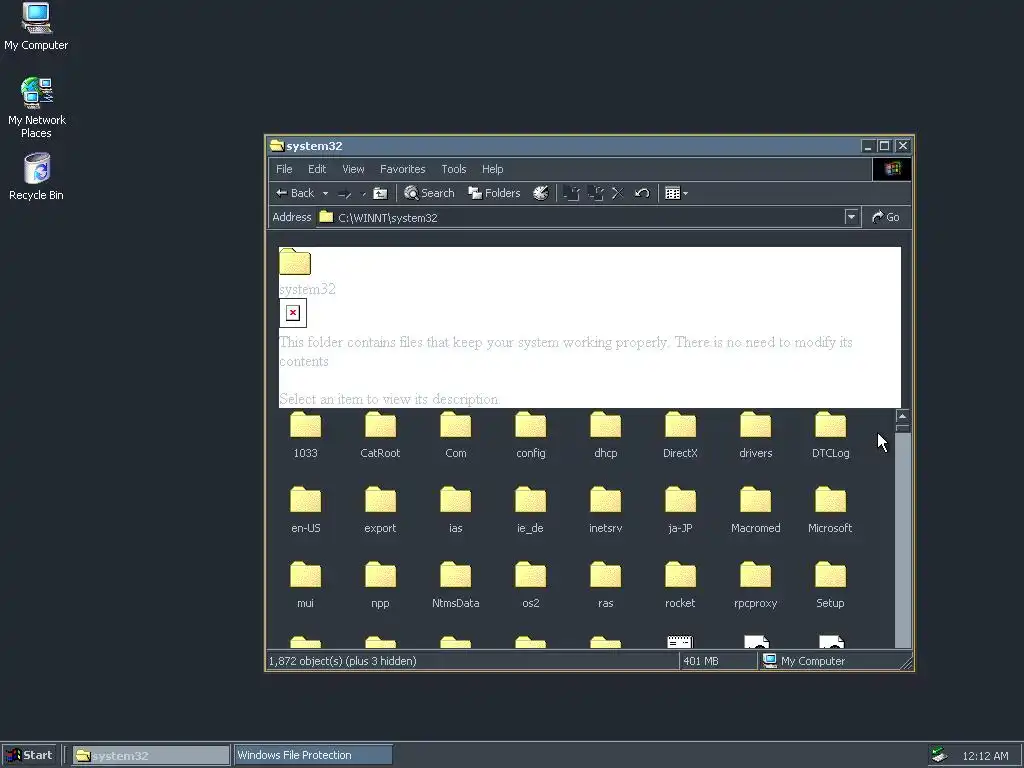Select the ias folder
The height and width of the screenshot is (768, 1024).
[456, 510]
